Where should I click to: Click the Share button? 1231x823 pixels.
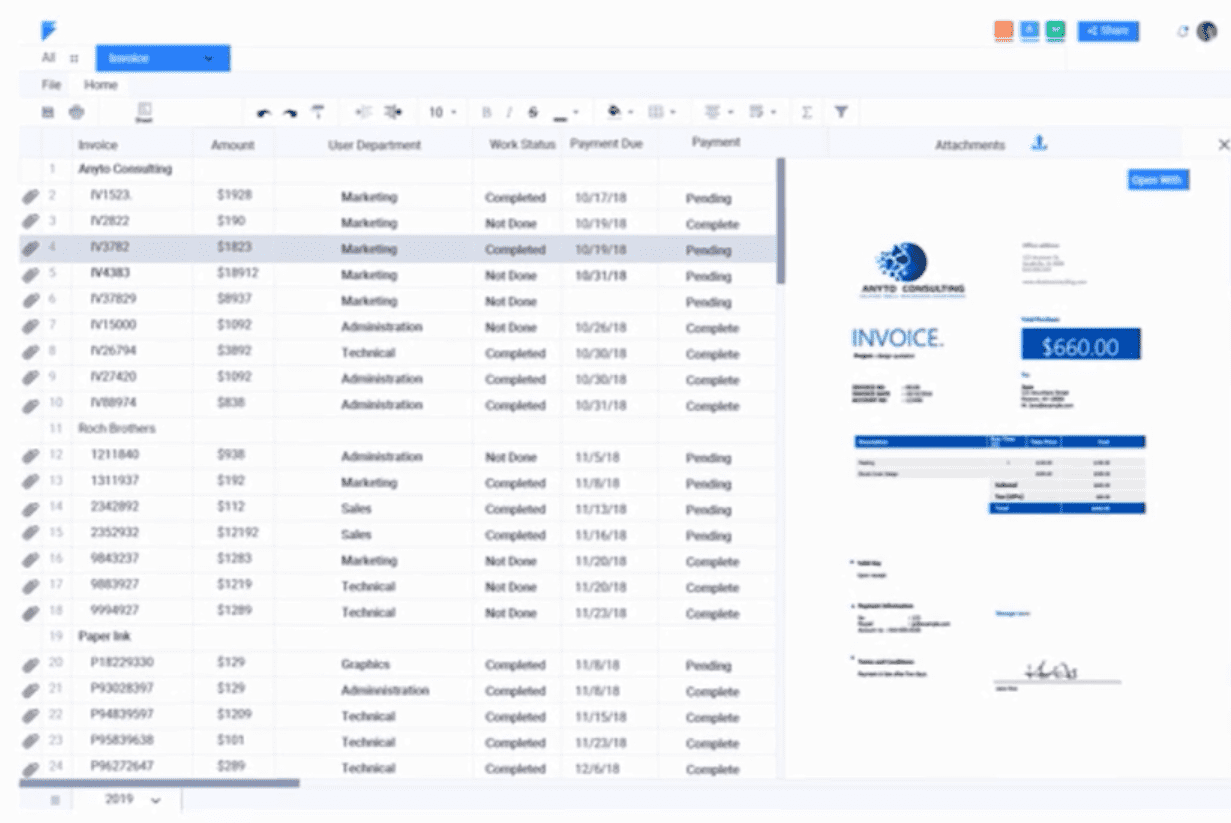(1108, 31)
